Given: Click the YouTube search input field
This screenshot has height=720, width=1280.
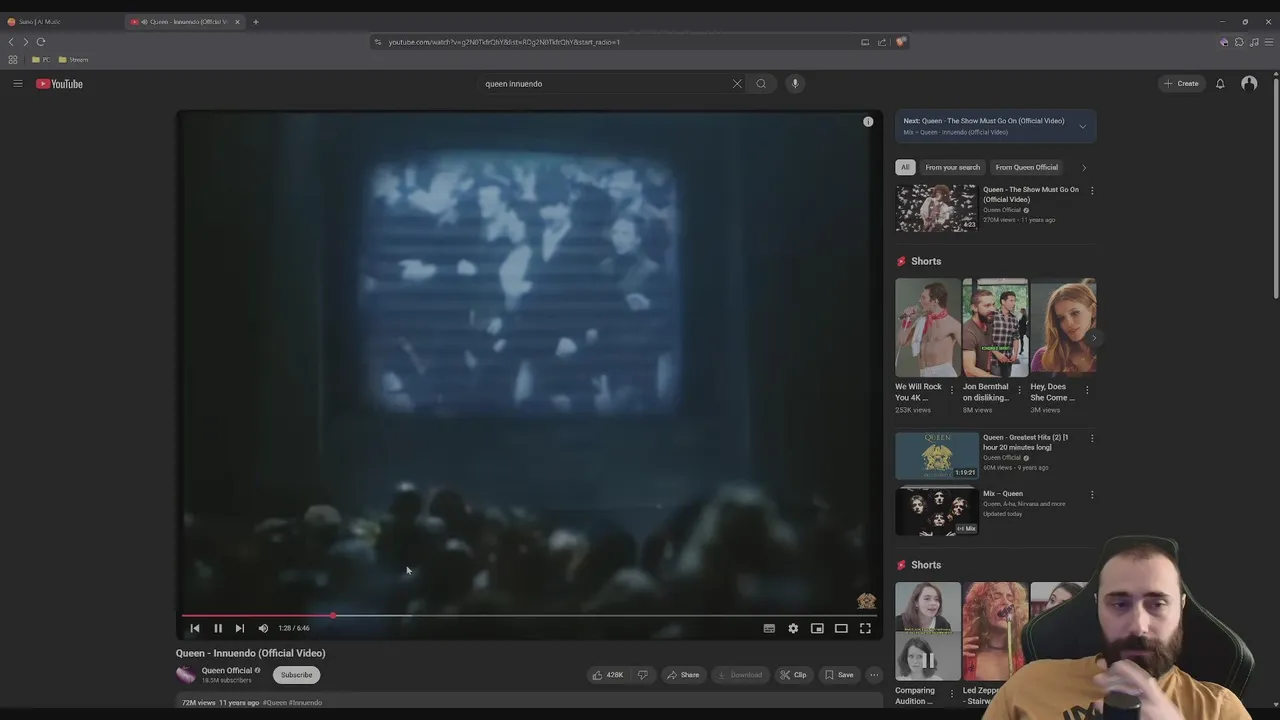Looking at the screenshot, I should click(x=605, y=84).
